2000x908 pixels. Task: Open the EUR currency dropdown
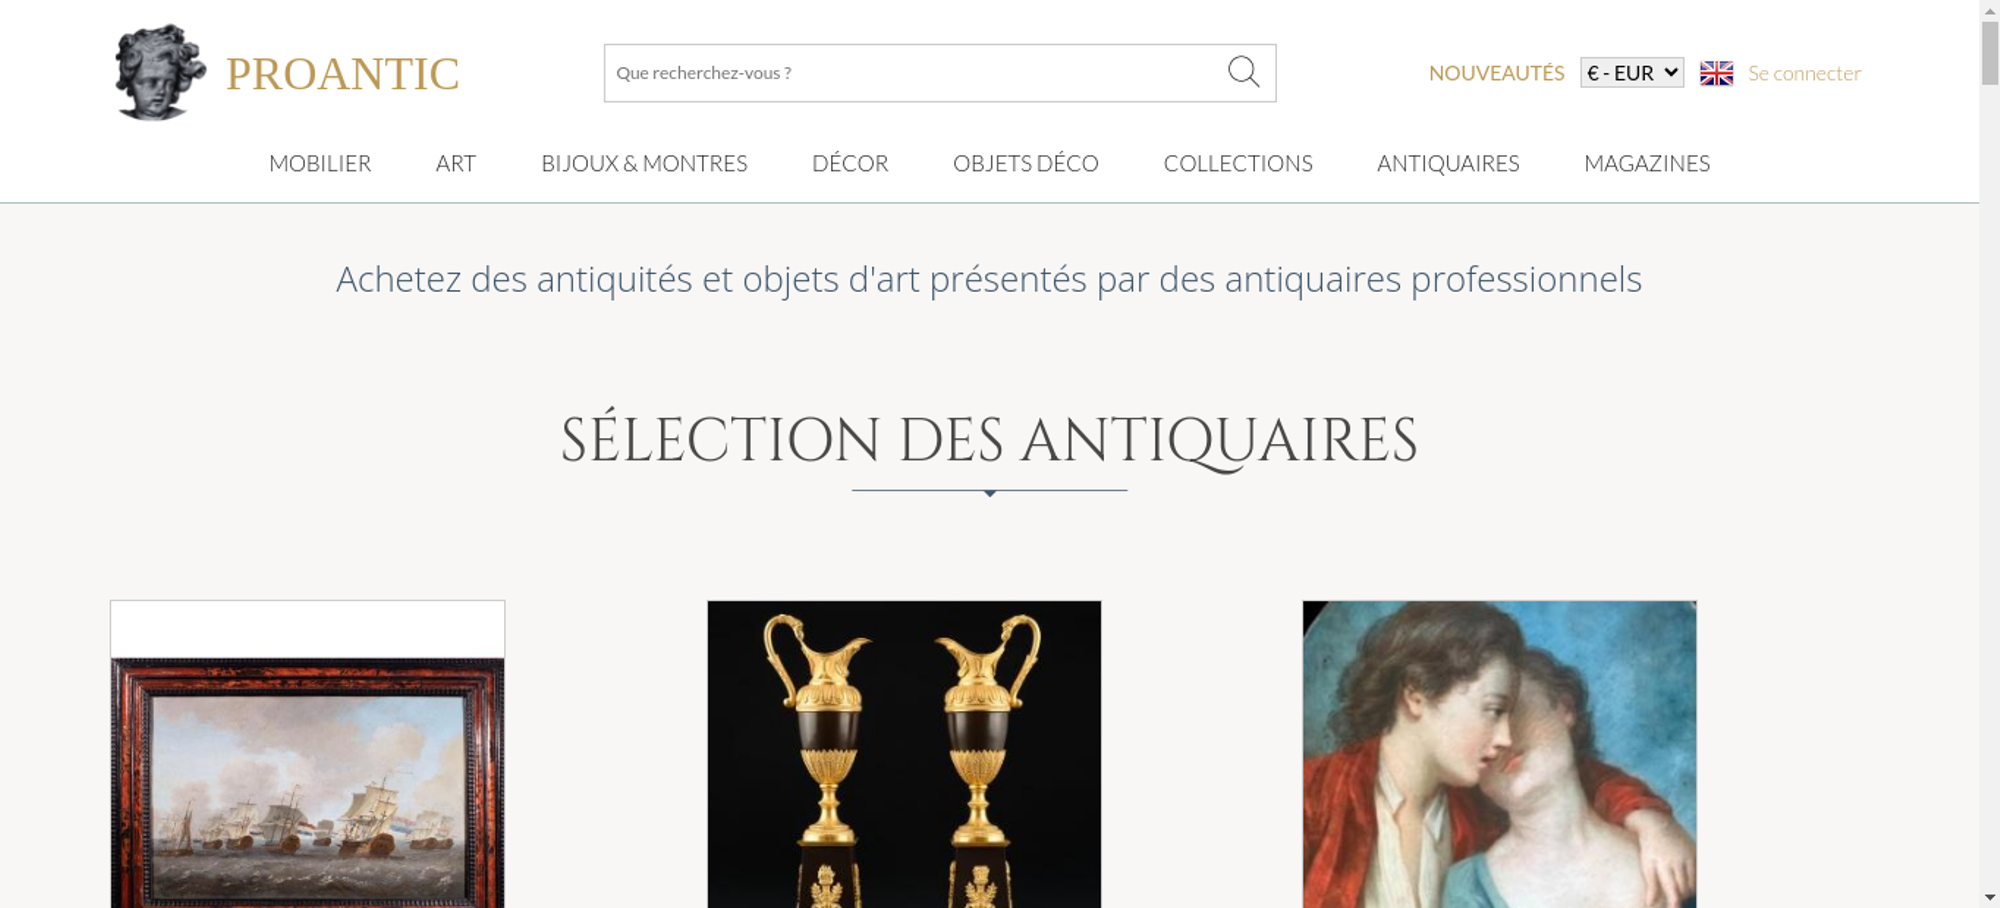click(1632, 73)
